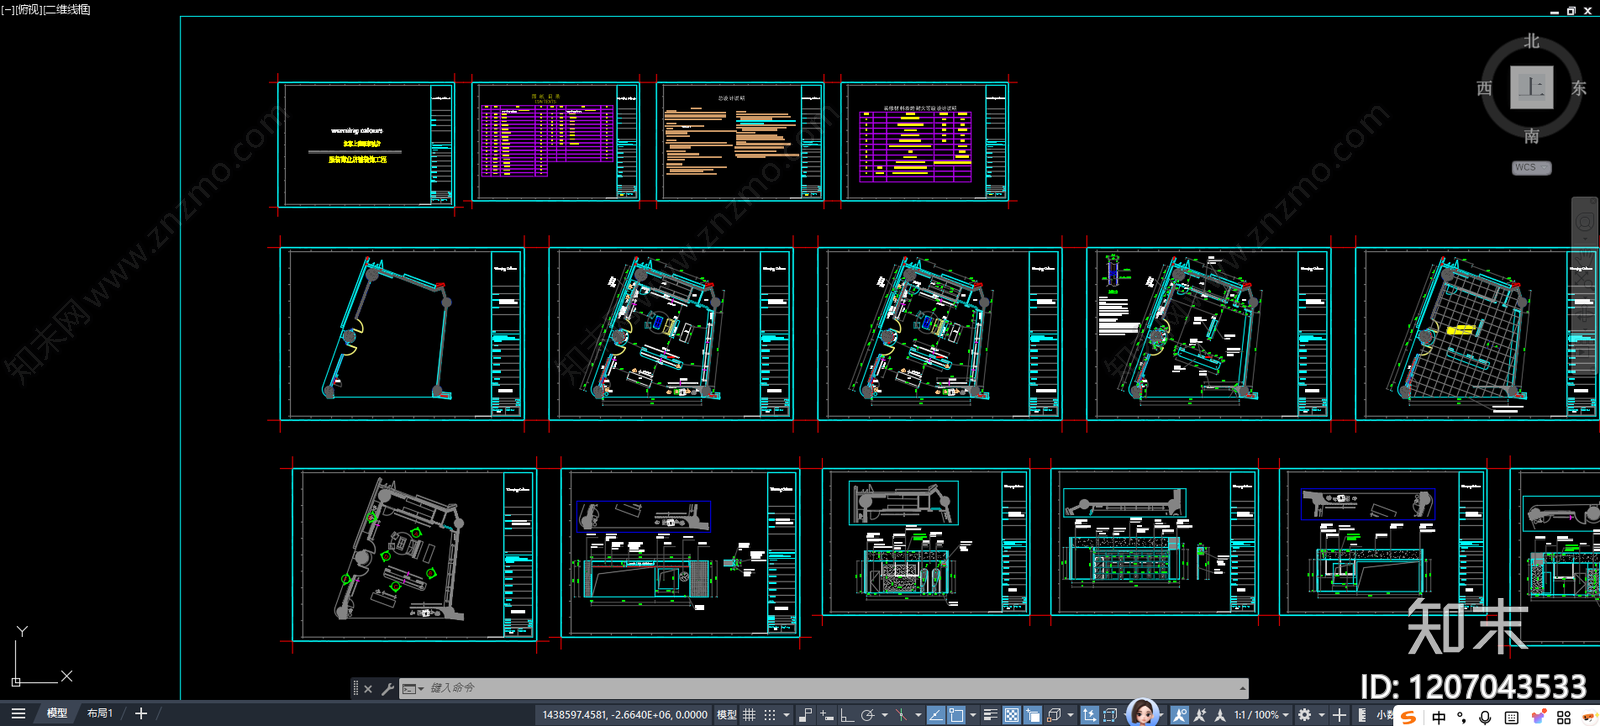The width and height of the screenshot is (1600, 726).
Task: Click the 上 top face of ViewCube
Action: 1531,87
